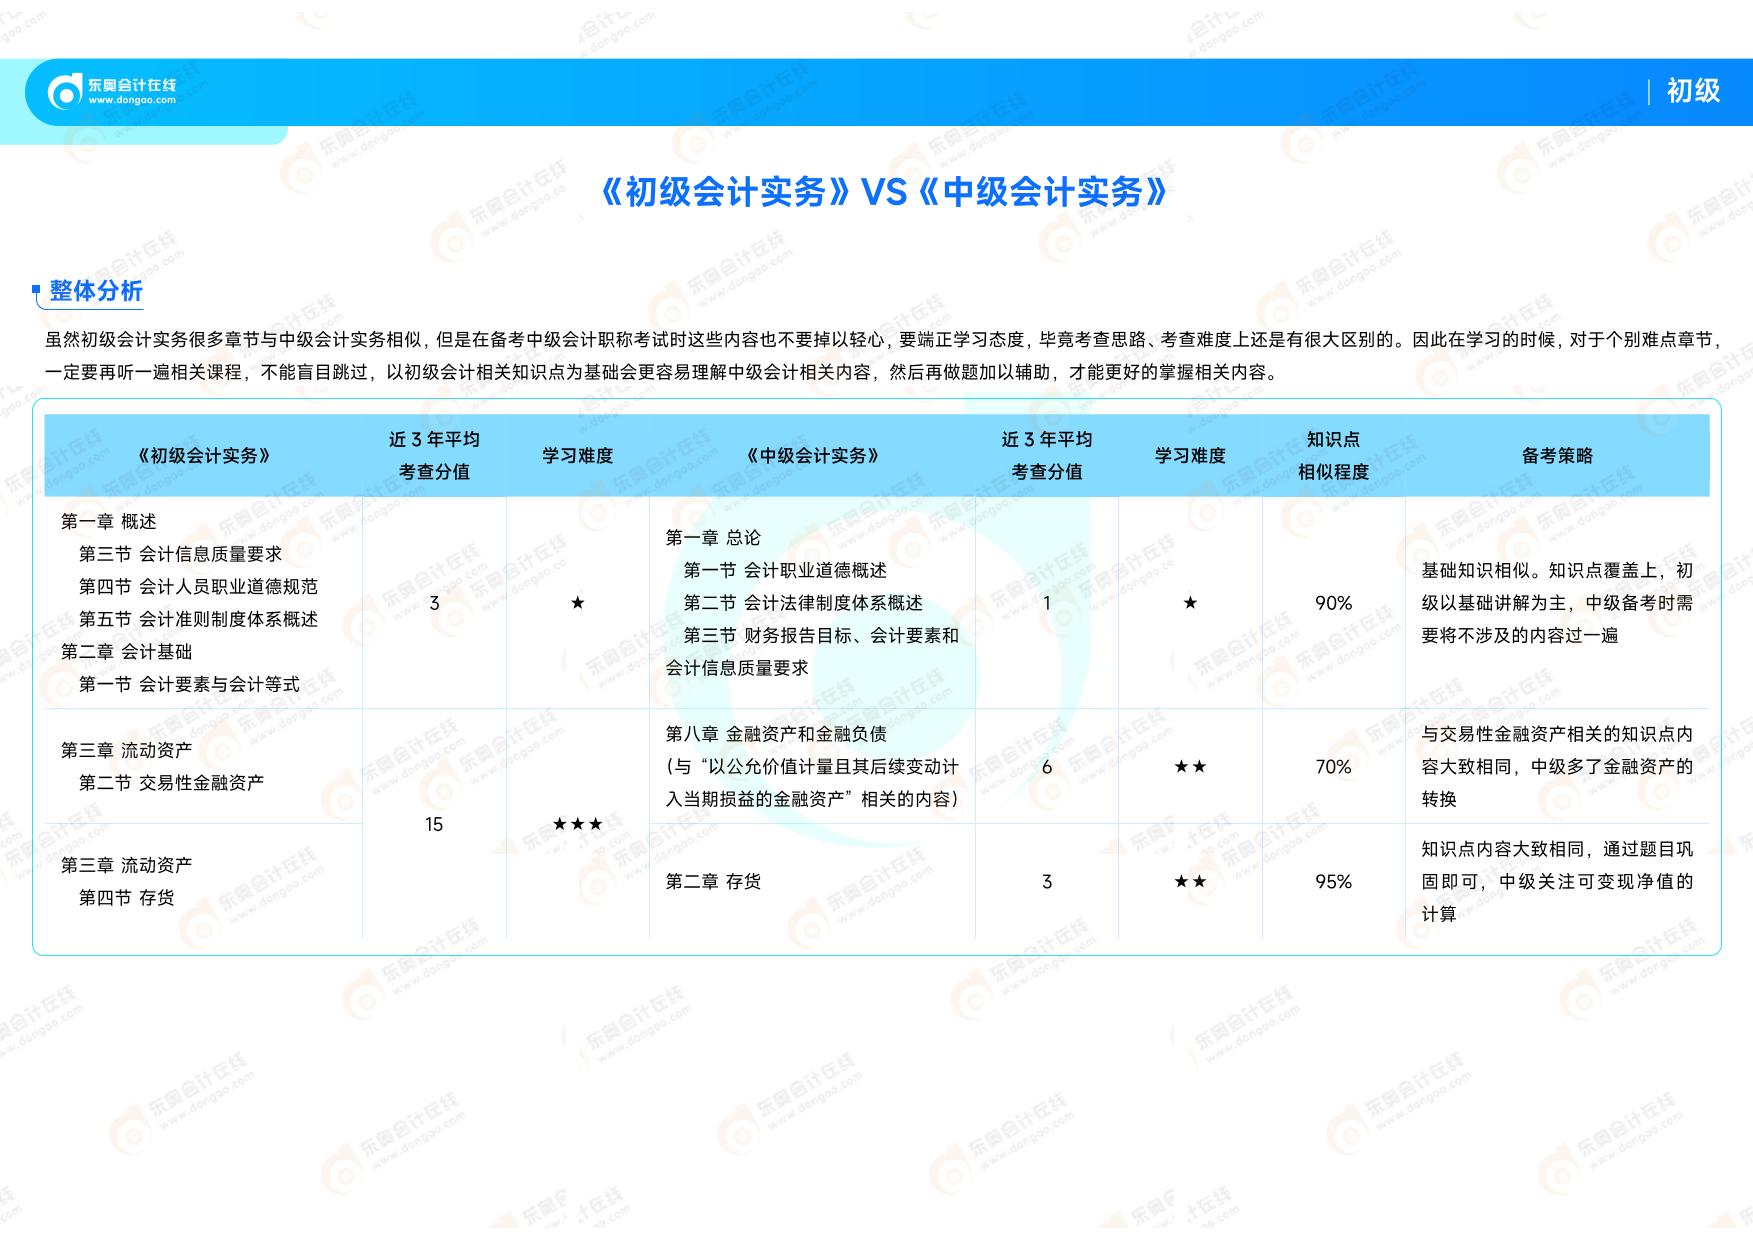Click 第一章 总论 chapter entry
This screenshot has width=1753, height=1240.
click(x=713, y=538)
